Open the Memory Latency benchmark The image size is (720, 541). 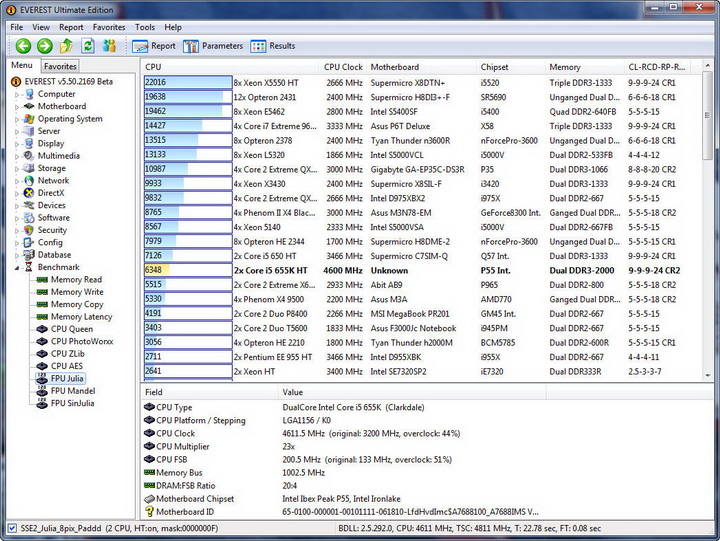click(81, 317)
